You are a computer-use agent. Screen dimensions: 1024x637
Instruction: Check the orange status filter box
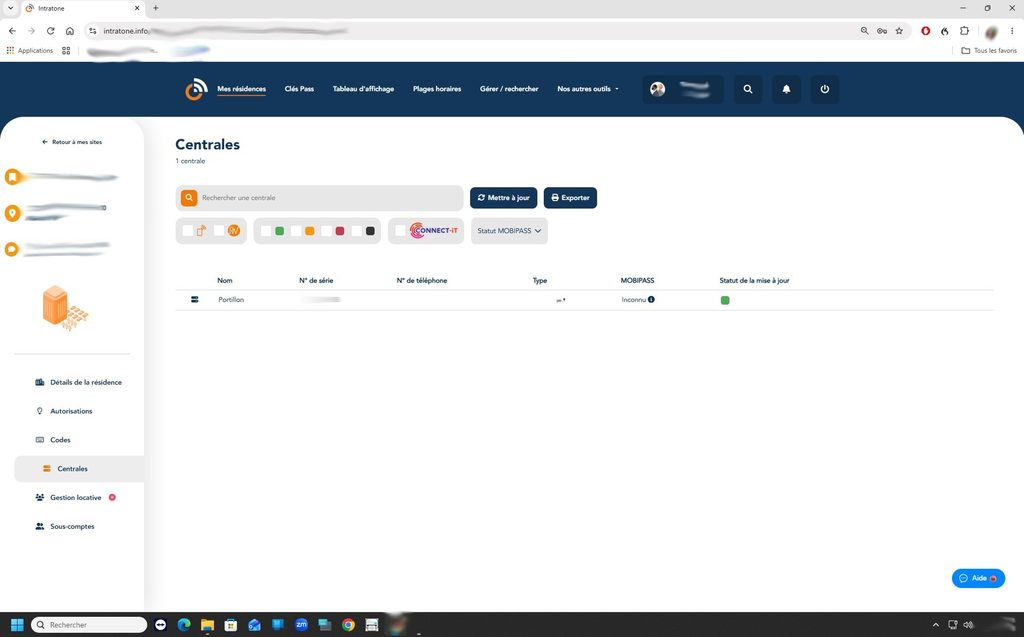[296, 231]
